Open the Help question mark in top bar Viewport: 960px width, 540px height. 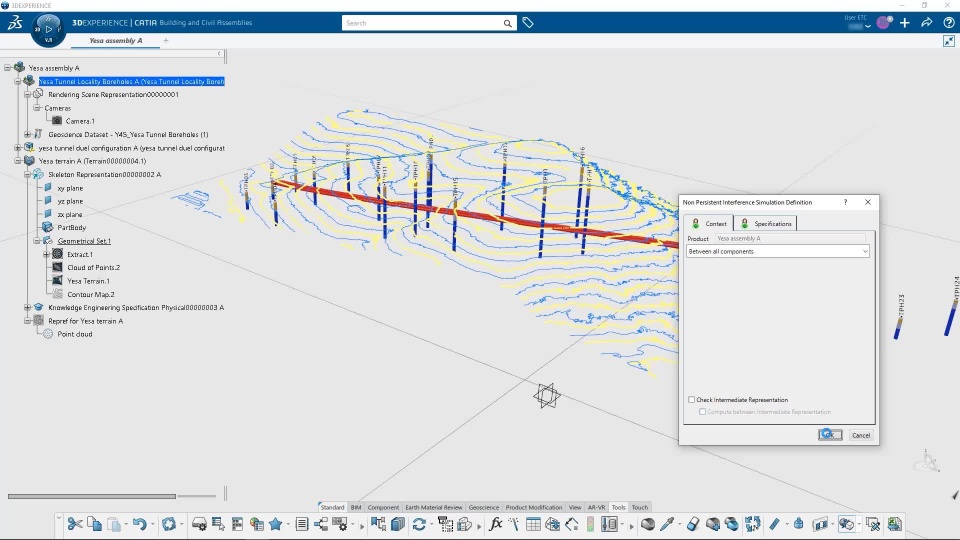point(948,23)
